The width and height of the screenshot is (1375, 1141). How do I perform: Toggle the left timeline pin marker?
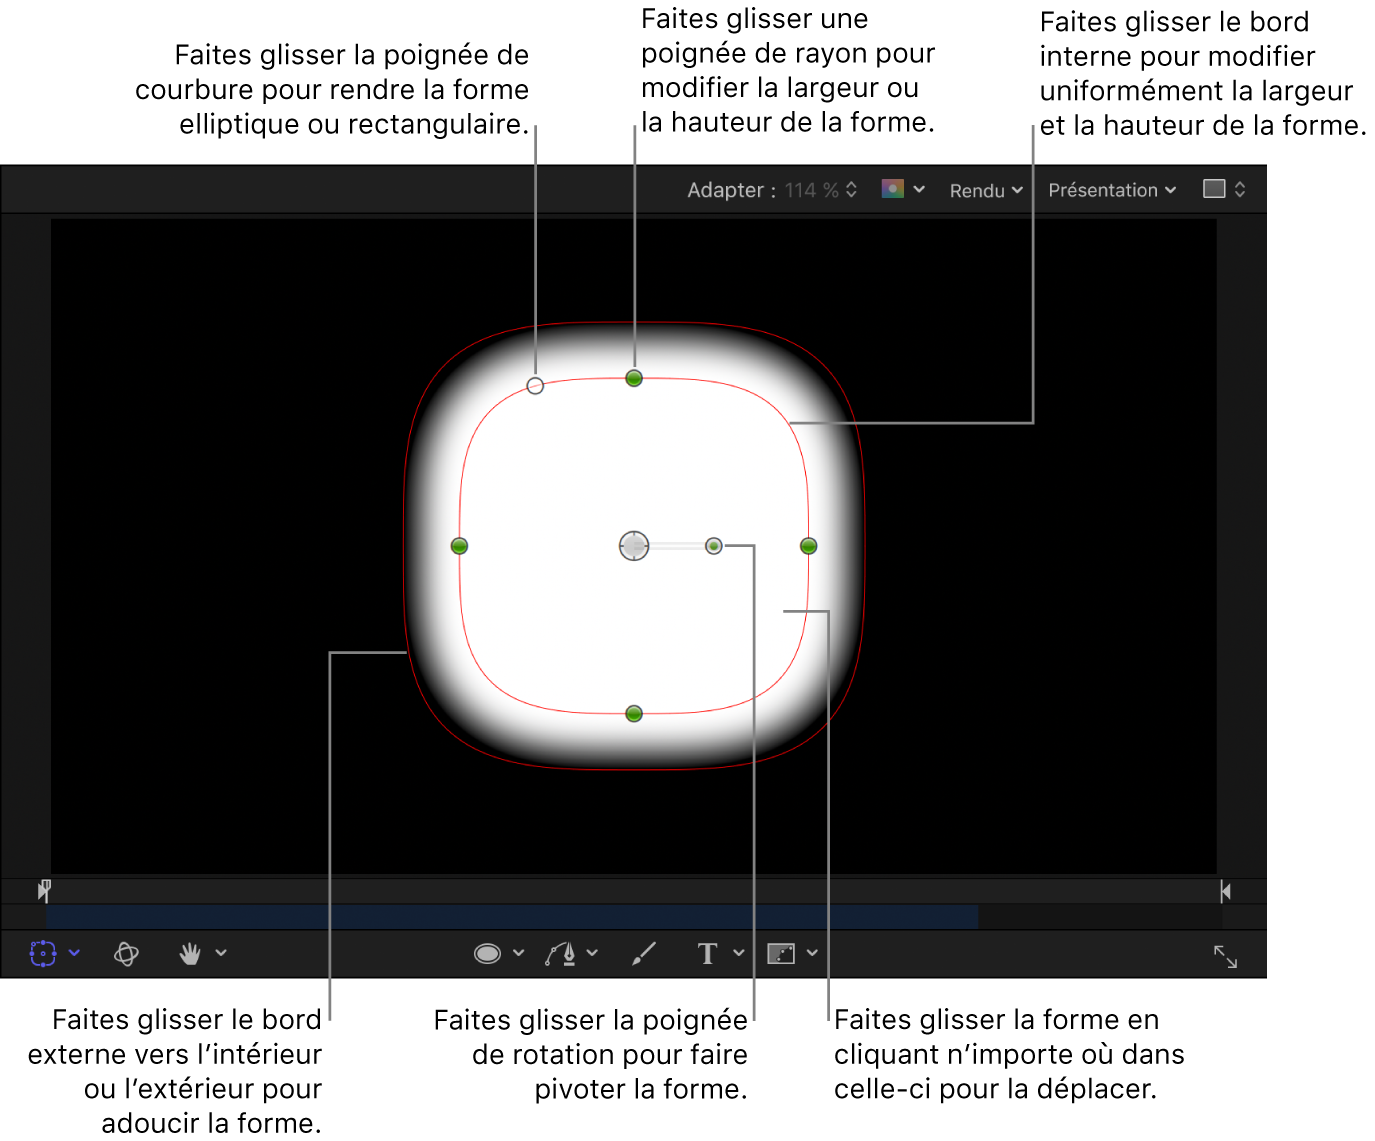pyautogui.click(x=44, y=890)
